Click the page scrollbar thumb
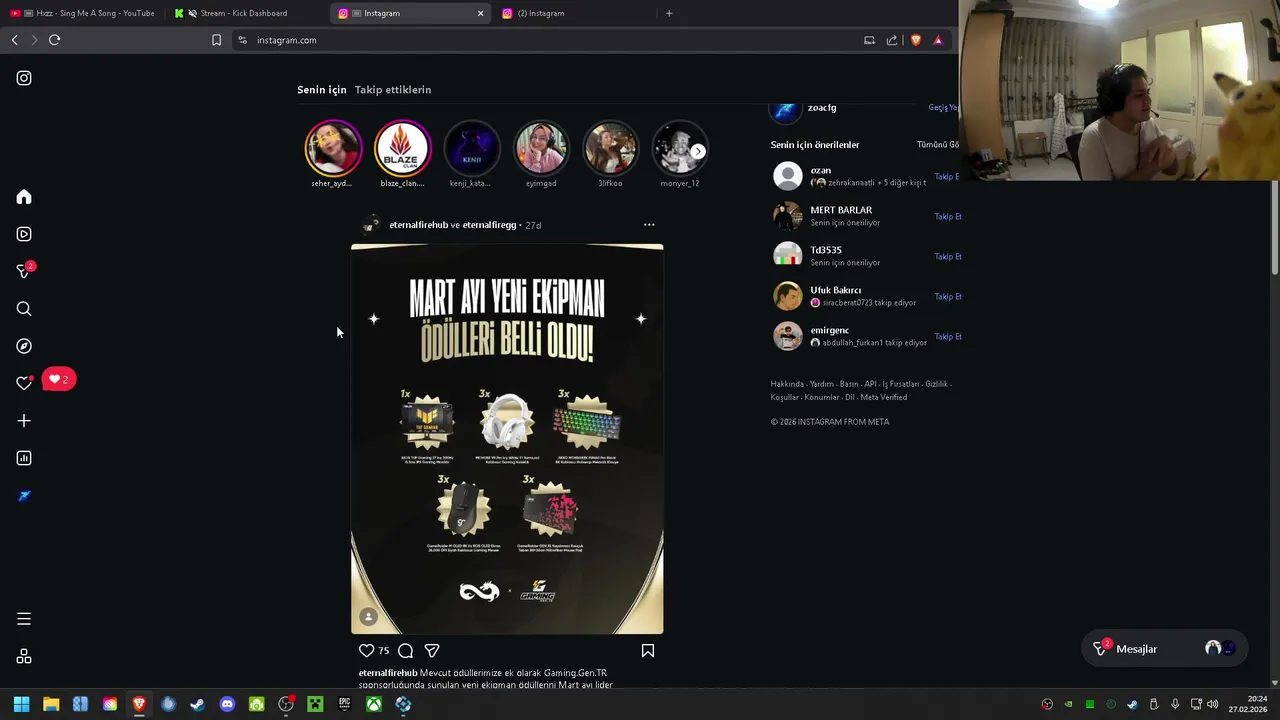Image resolution: width=1280 pixels, height=720 pixels. point(1274,227)
